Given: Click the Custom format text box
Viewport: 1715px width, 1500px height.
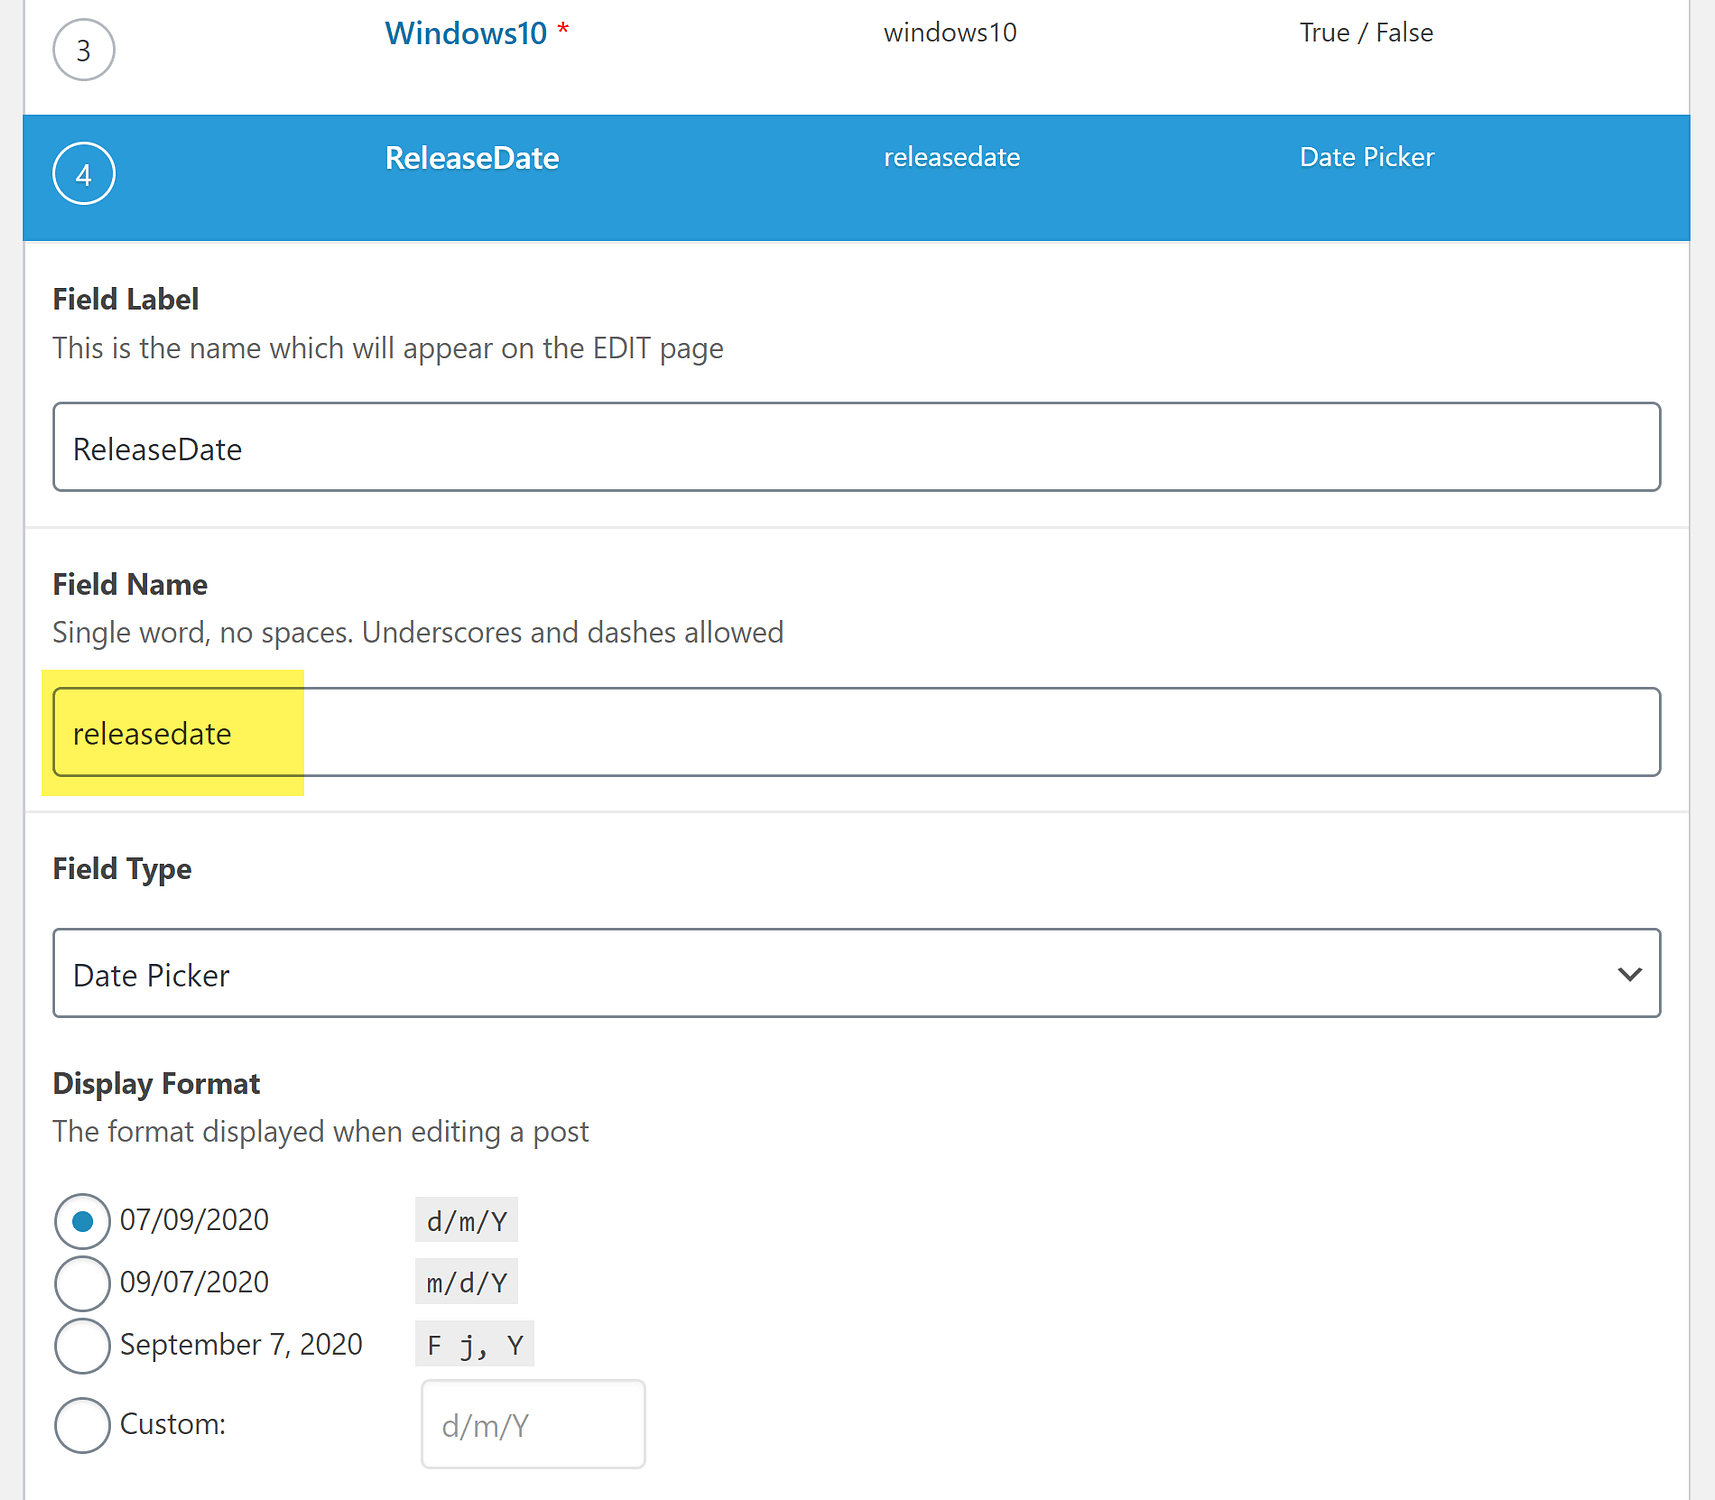Looking at the screenshot, I should (532, 1424).
